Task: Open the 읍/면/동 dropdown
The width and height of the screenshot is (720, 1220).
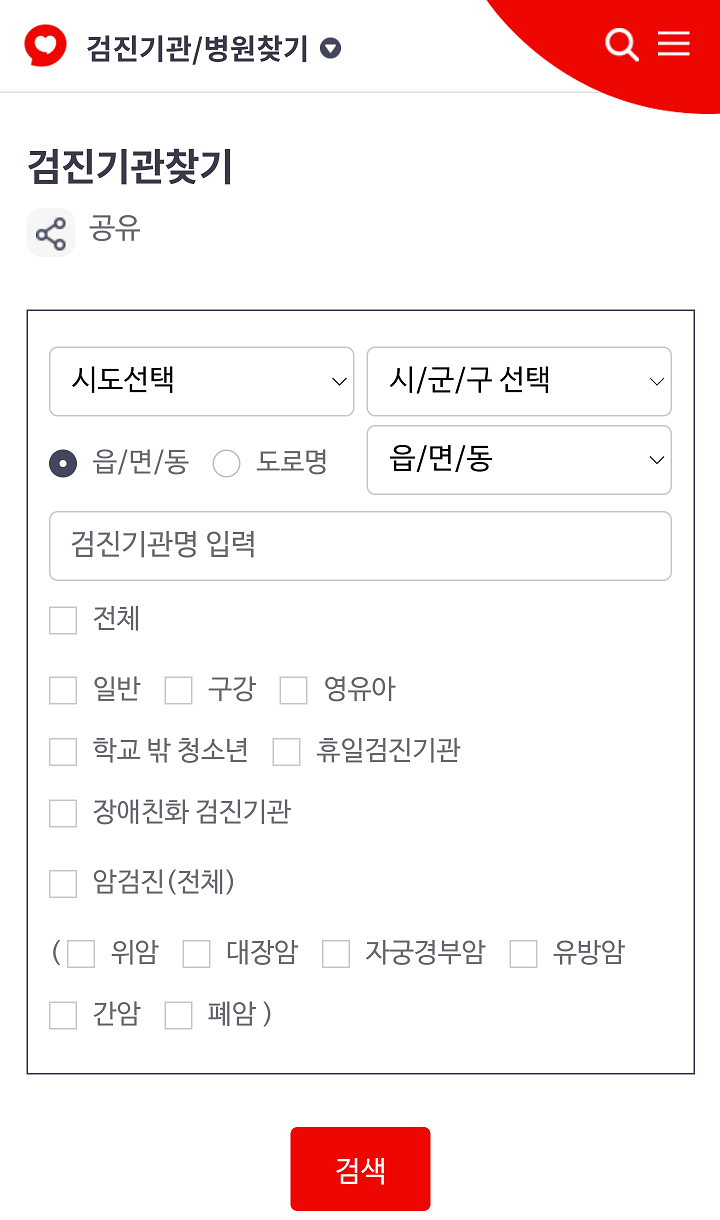Action: (x=519, y=460)
